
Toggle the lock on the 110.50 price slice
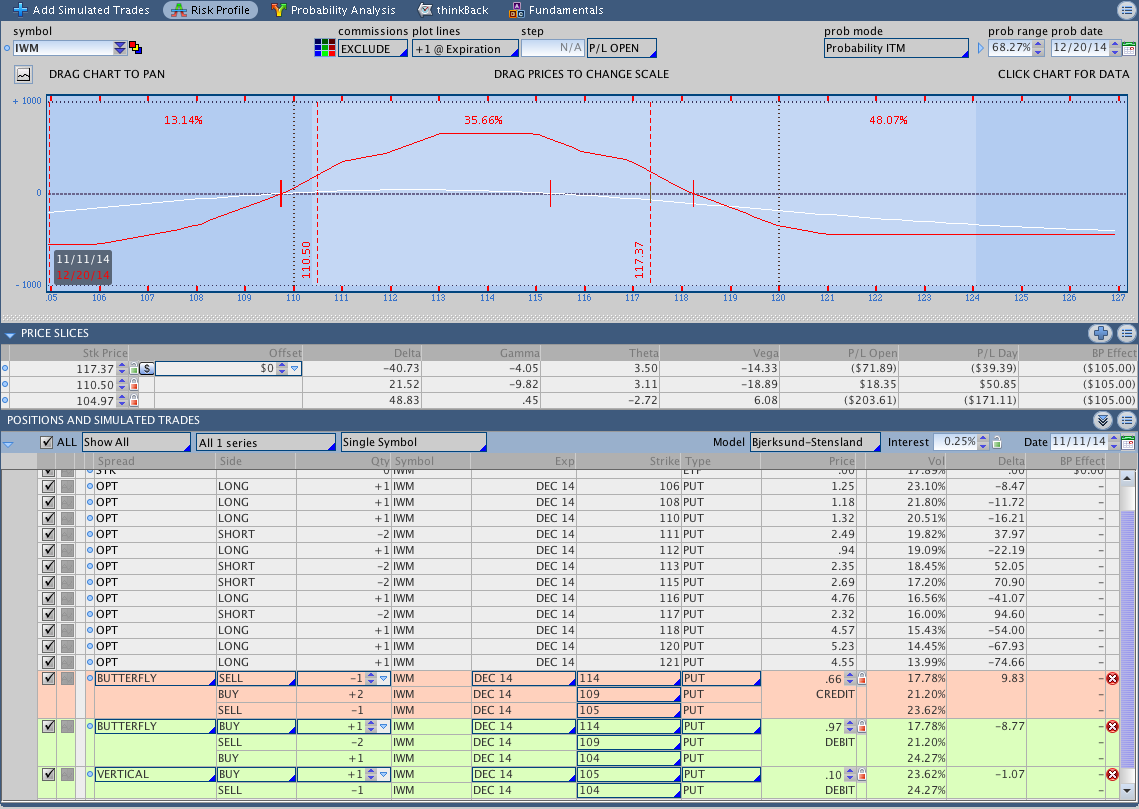[x=134, y=385]
